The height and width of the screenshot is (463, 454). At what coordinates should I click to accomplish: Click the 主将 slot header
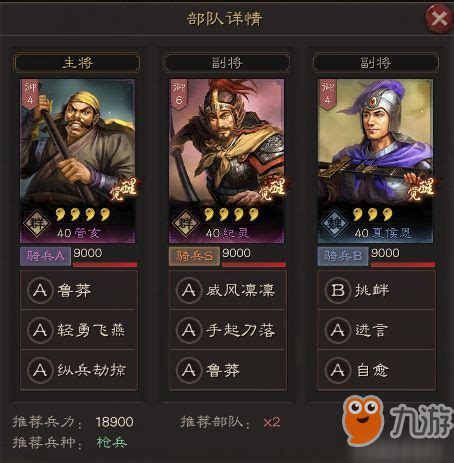click(x=77, y=62)
